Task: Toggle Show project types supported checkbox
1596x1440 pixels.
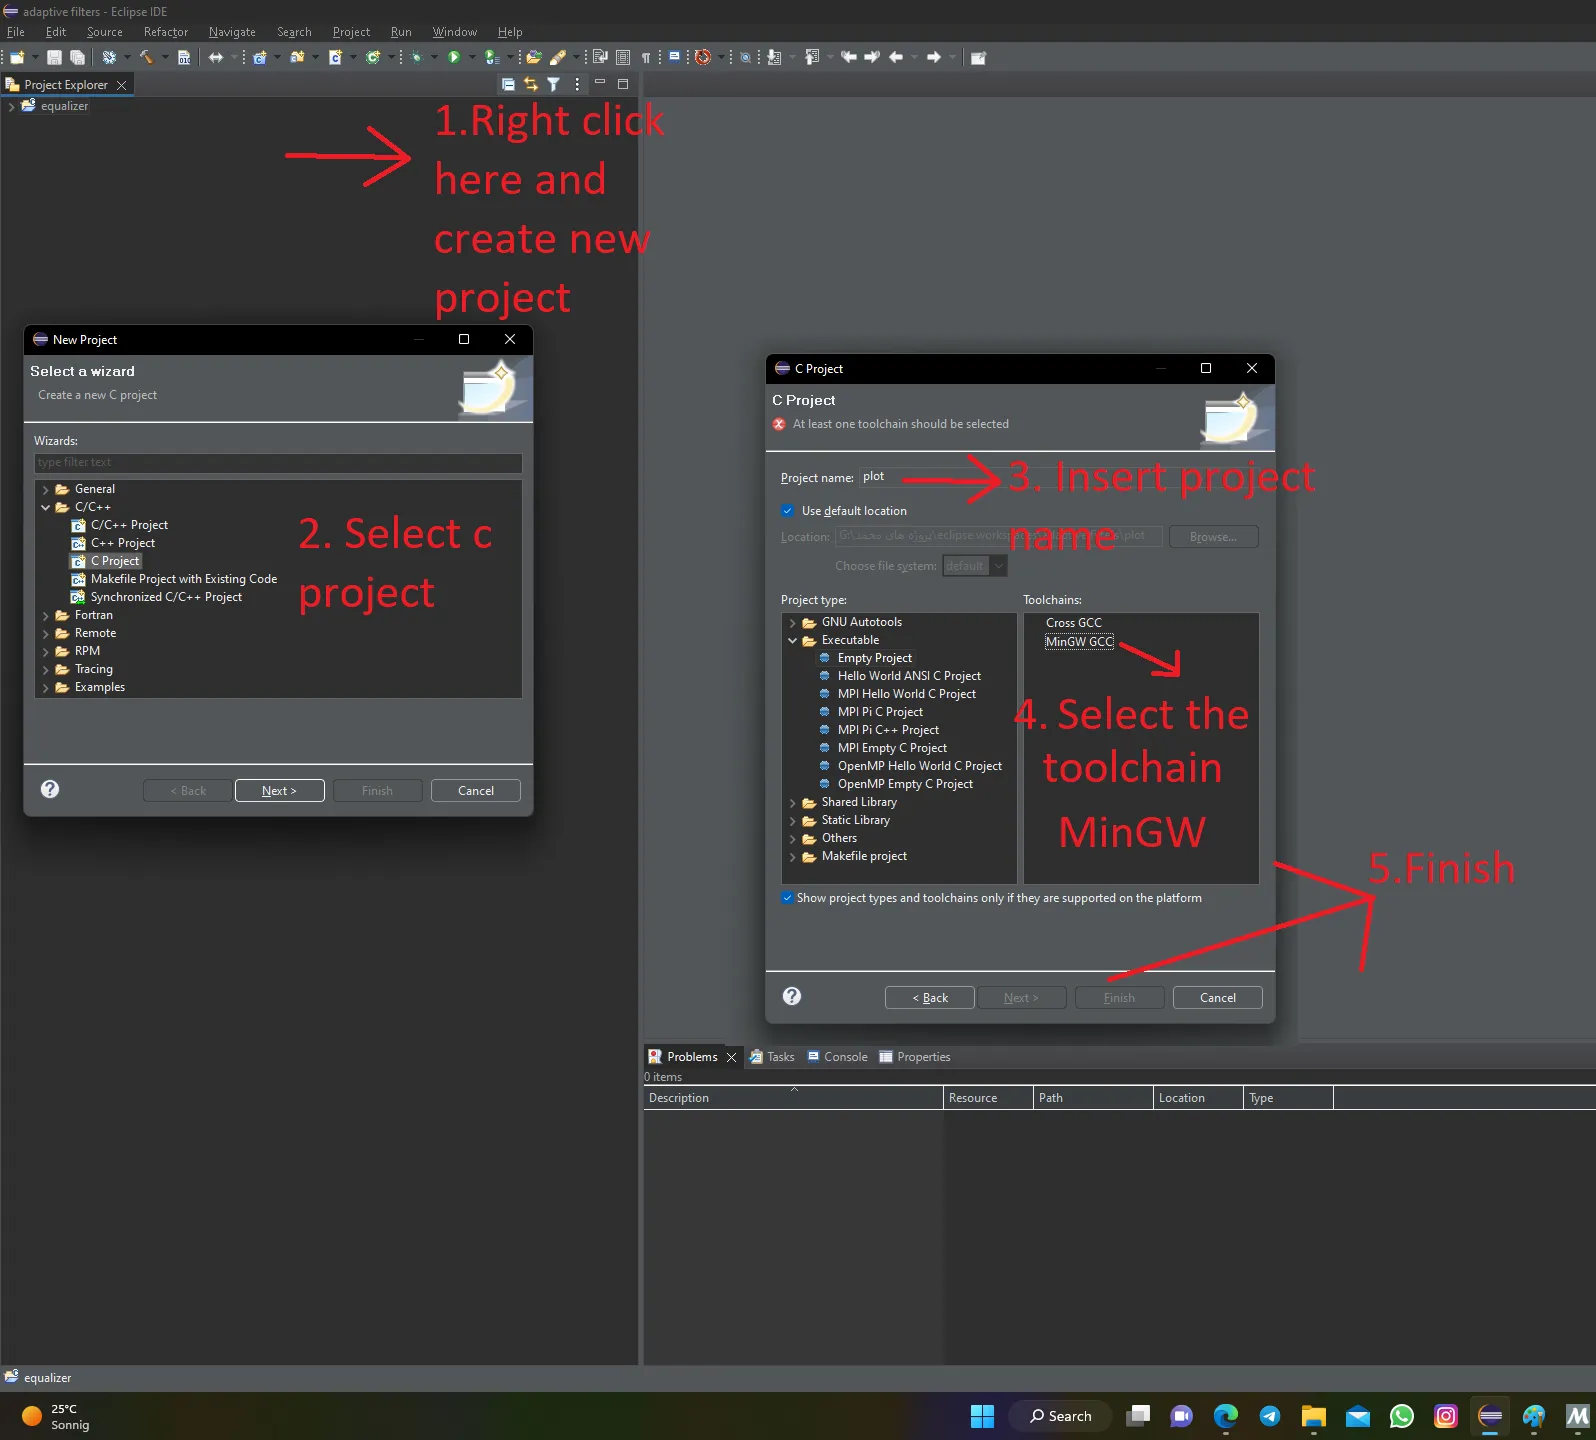Action: (788, 898)
